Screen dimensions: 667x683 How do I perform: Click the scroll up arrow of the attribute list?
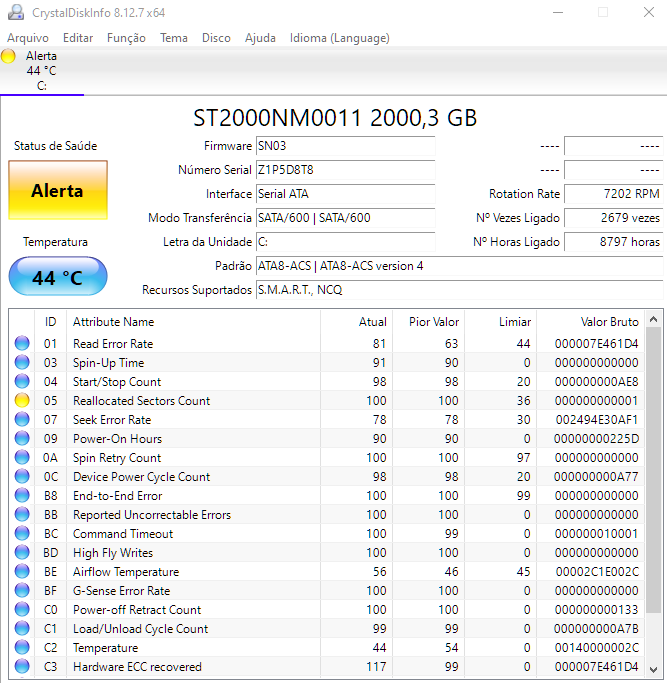(x=653, y=319)
